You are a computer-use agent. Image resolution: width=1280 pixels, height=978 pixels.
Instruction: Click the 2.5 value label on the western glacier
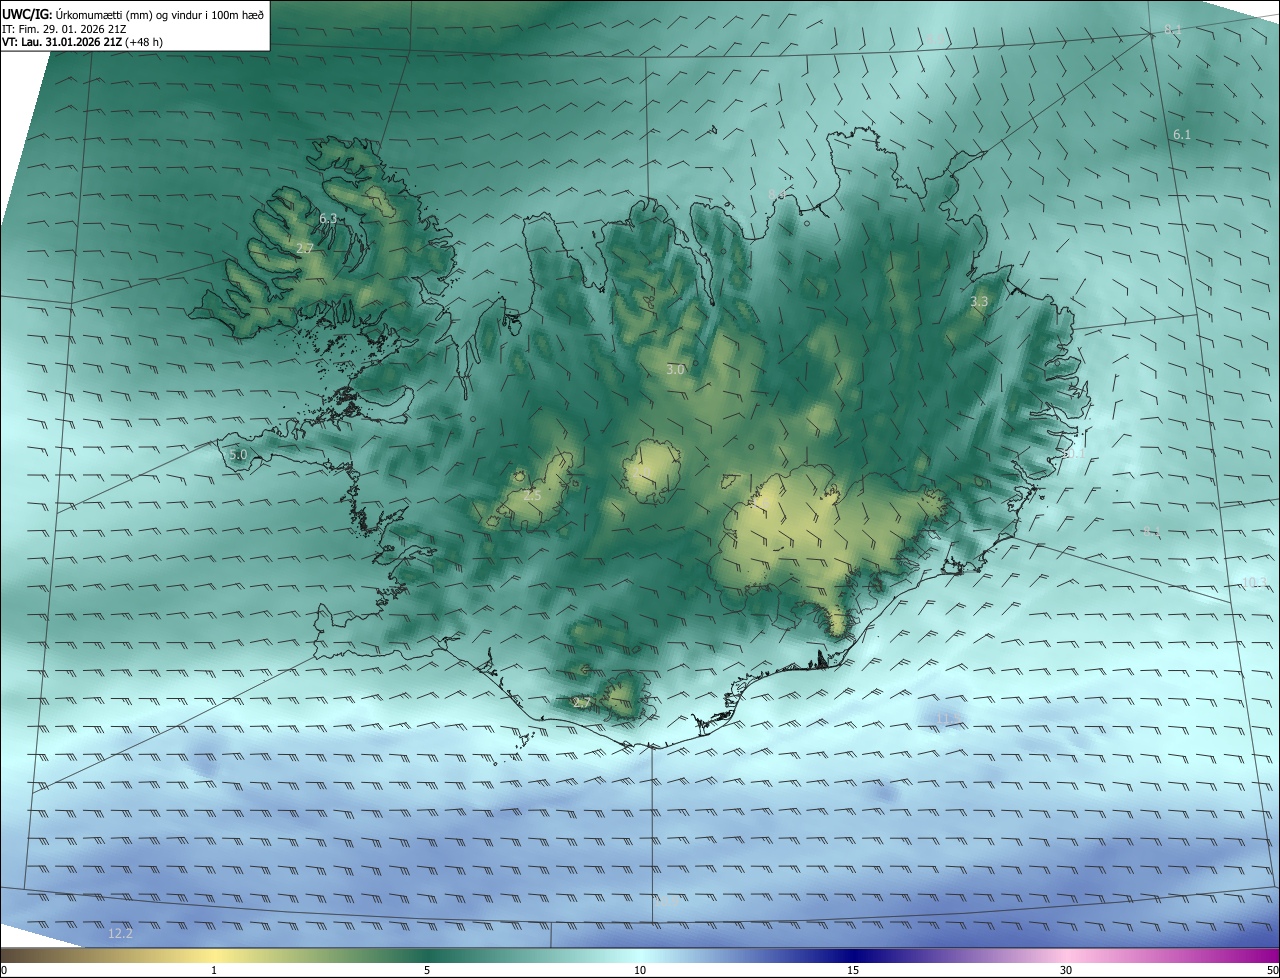(x=532, y=495)
